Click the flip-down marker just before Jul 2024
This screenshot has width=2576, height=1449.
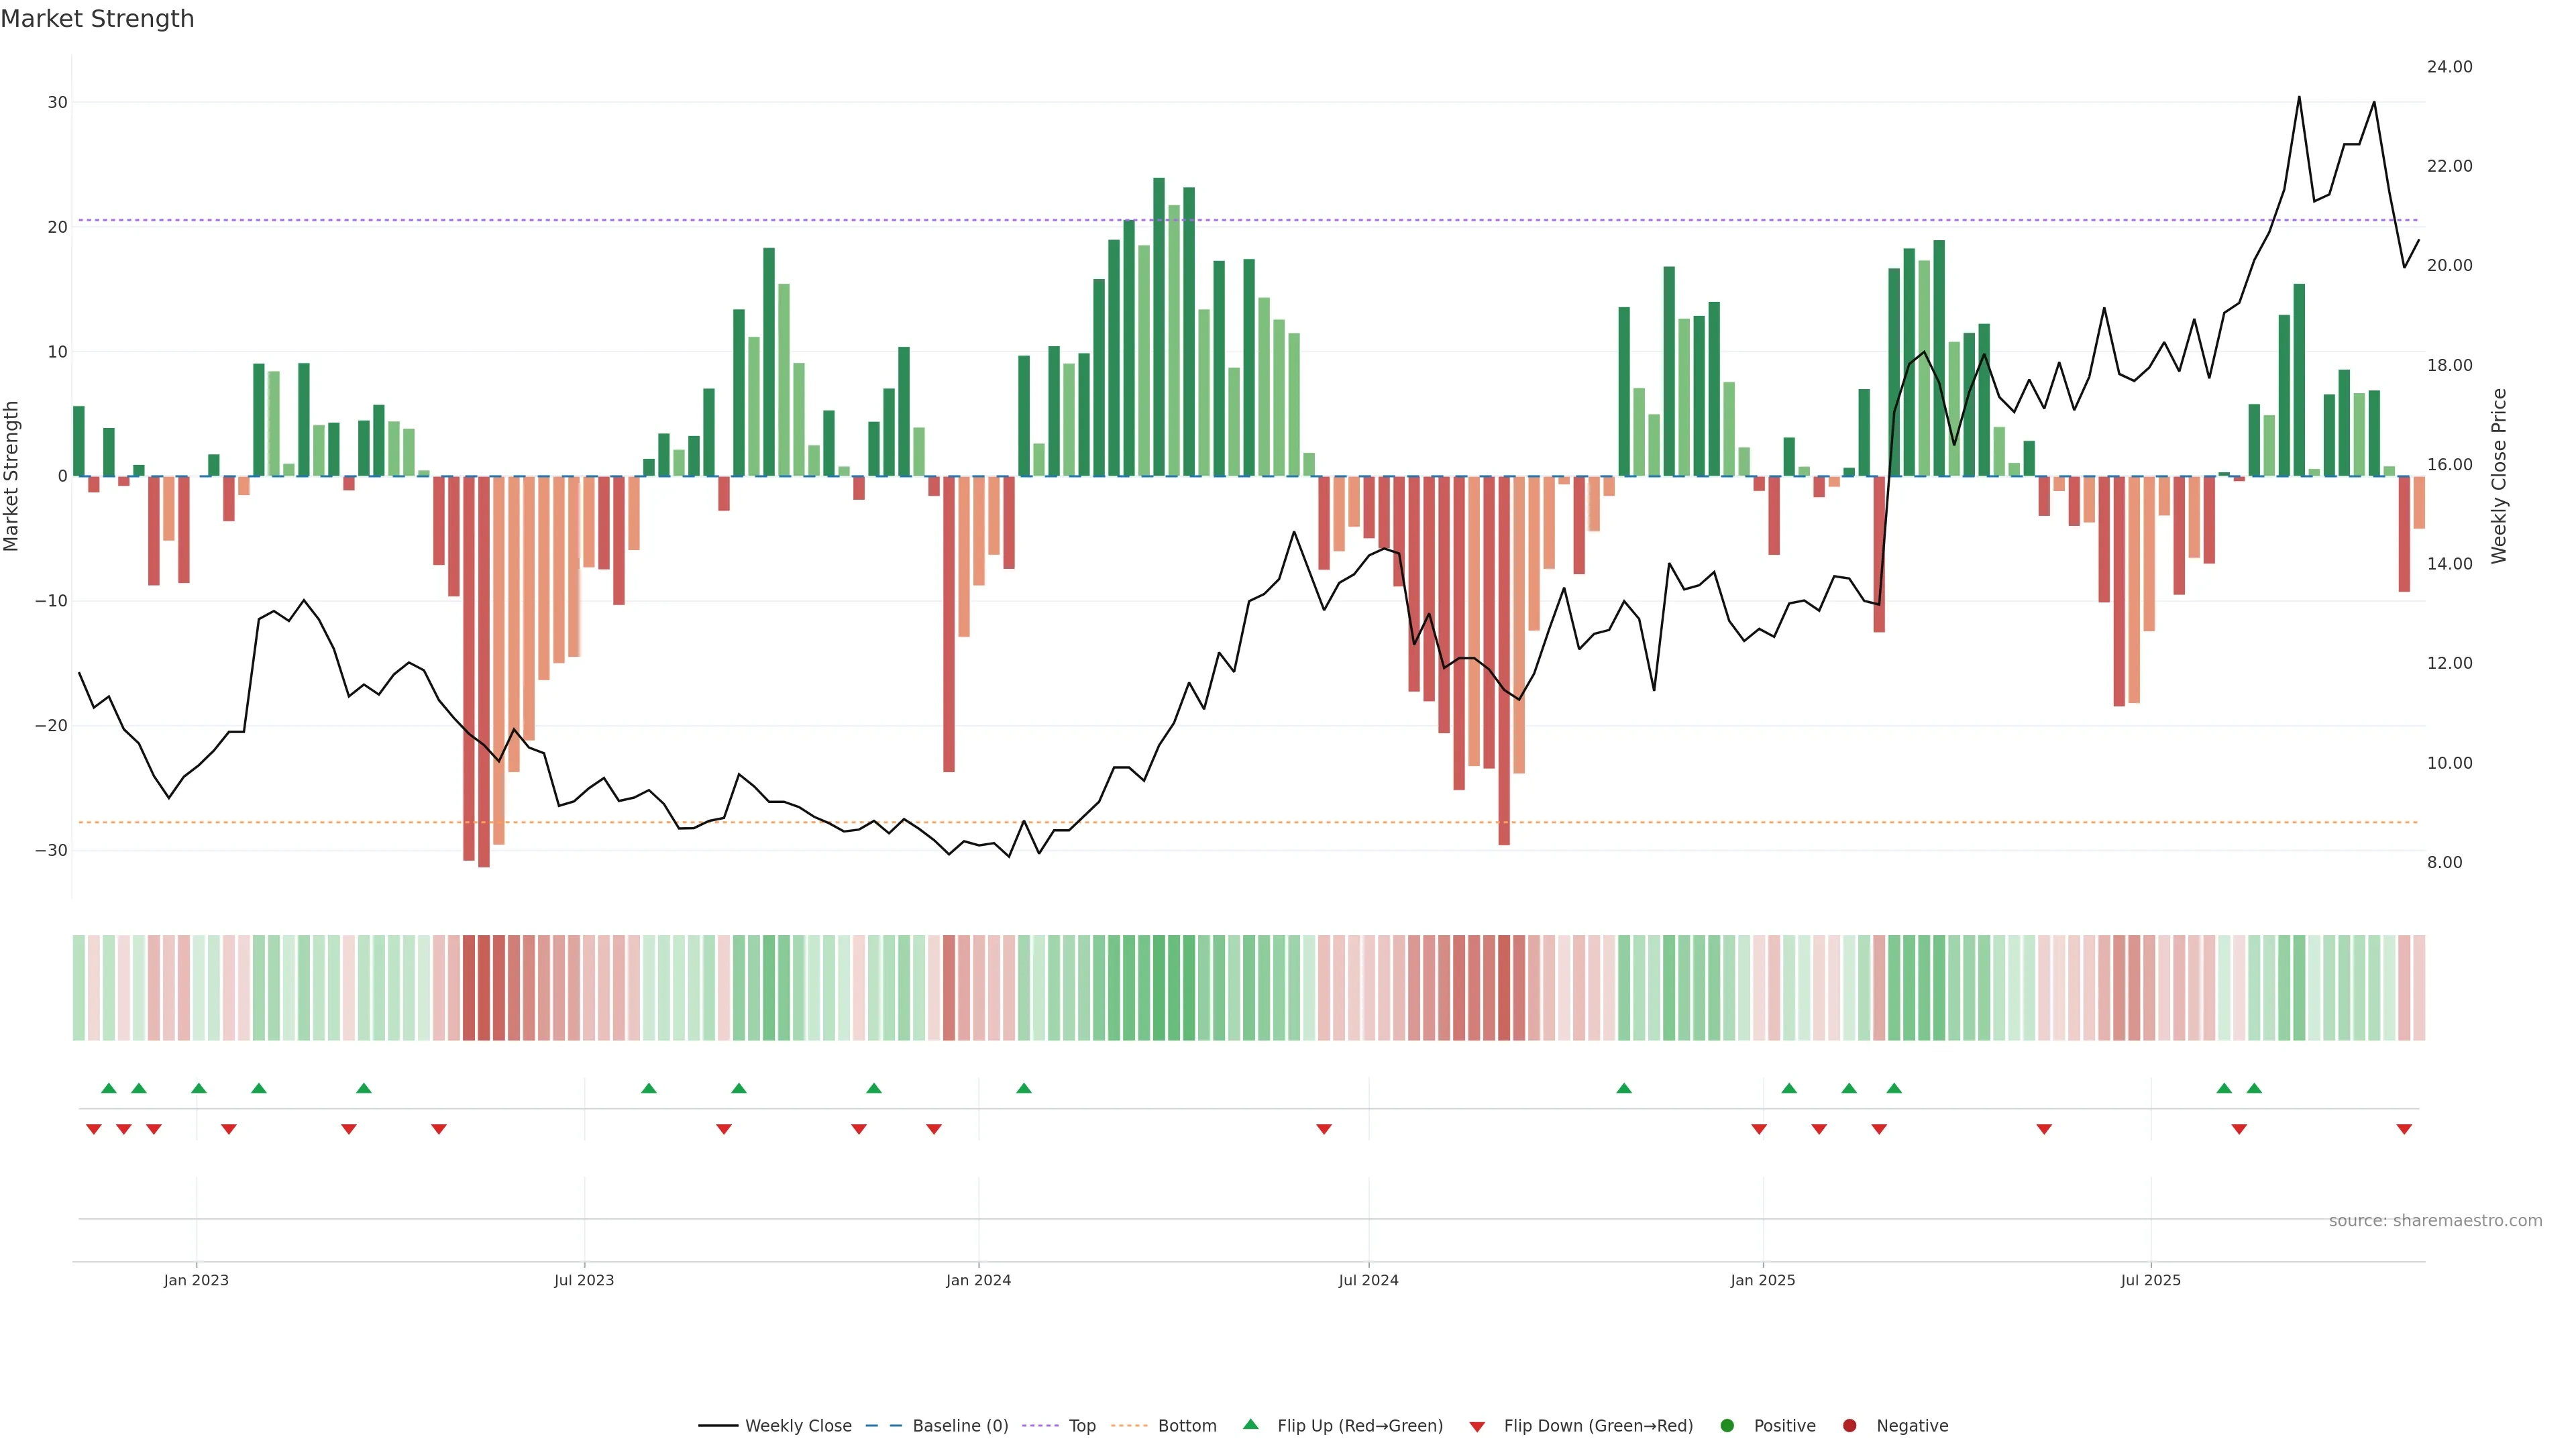1324,1129
